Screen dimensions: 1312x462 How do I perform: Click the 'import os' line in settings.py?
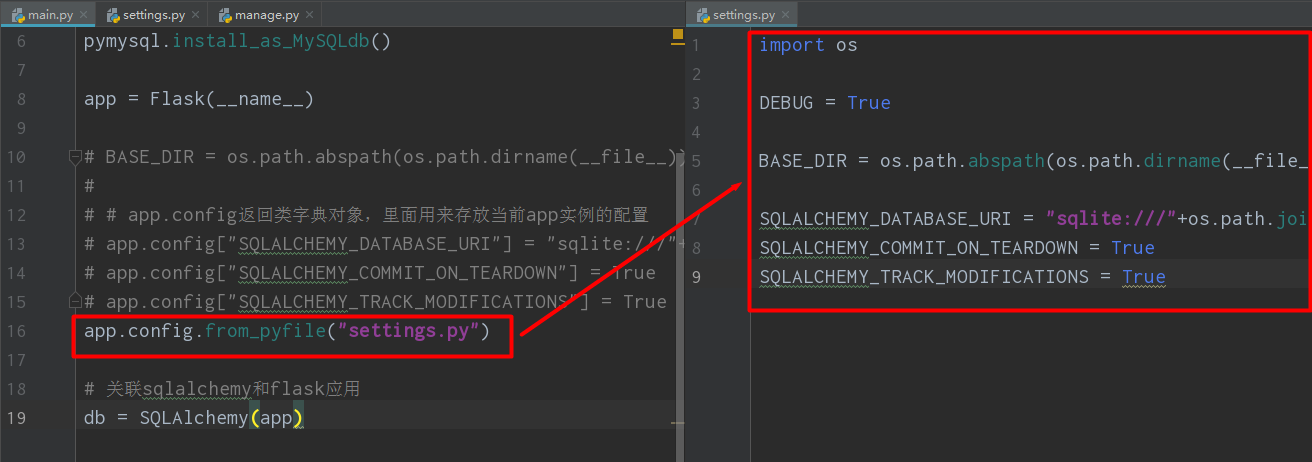pyautogui.click(x=808, y=45)
